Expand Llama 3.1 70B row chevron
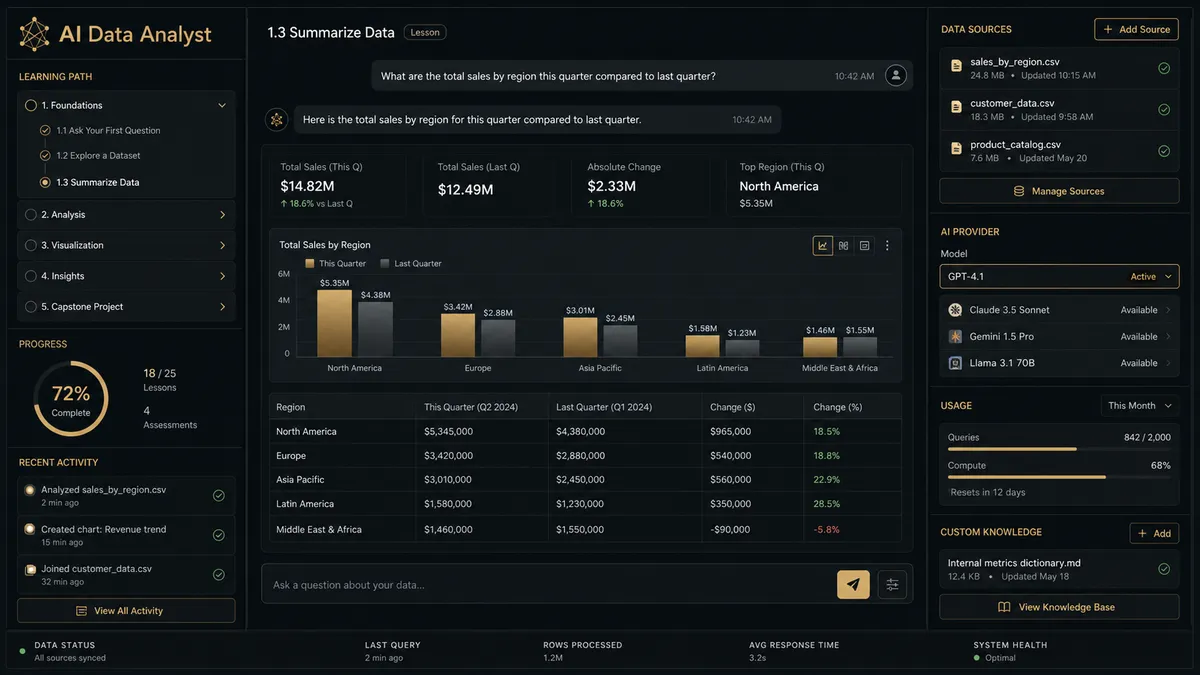The height and width of the screenshot is (675, 1200). pyautogui.click(x=1168, y=363)
